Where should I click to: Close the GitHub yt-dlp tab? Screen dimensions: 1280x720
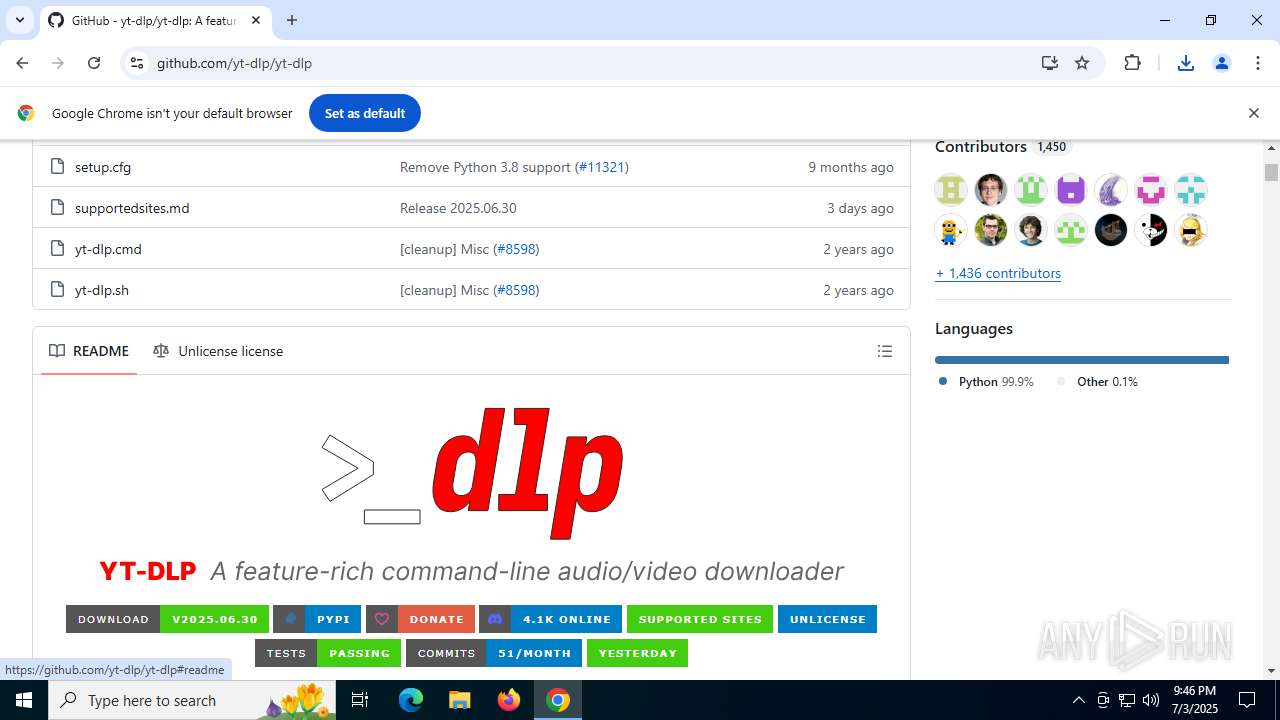[255, 20]
